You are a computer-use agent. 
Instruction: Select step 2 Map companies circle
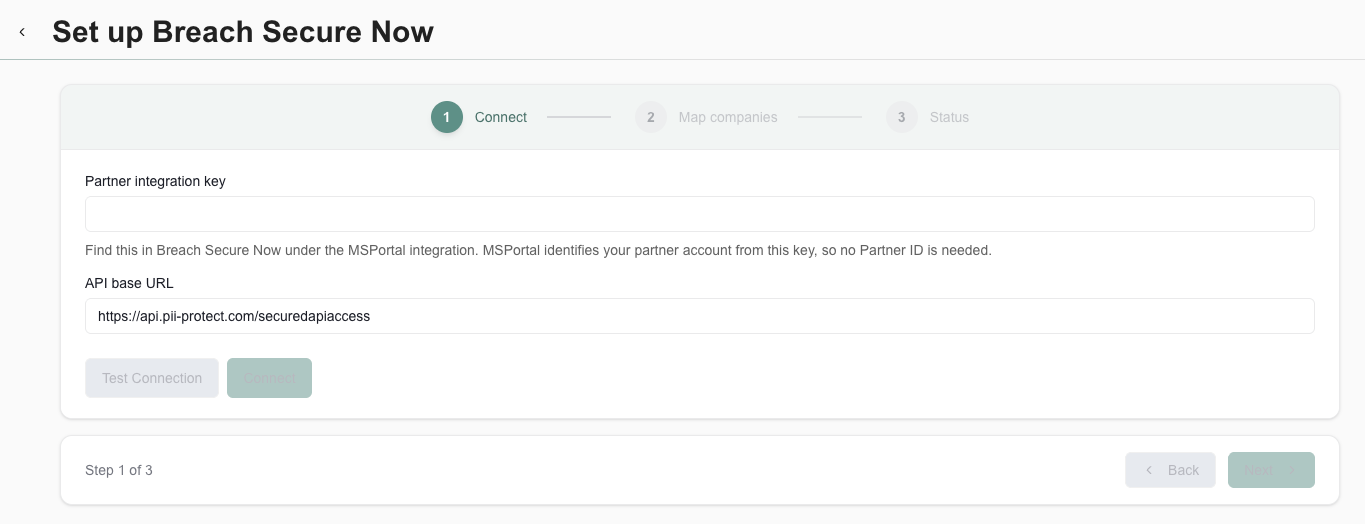tap(650, 117)
